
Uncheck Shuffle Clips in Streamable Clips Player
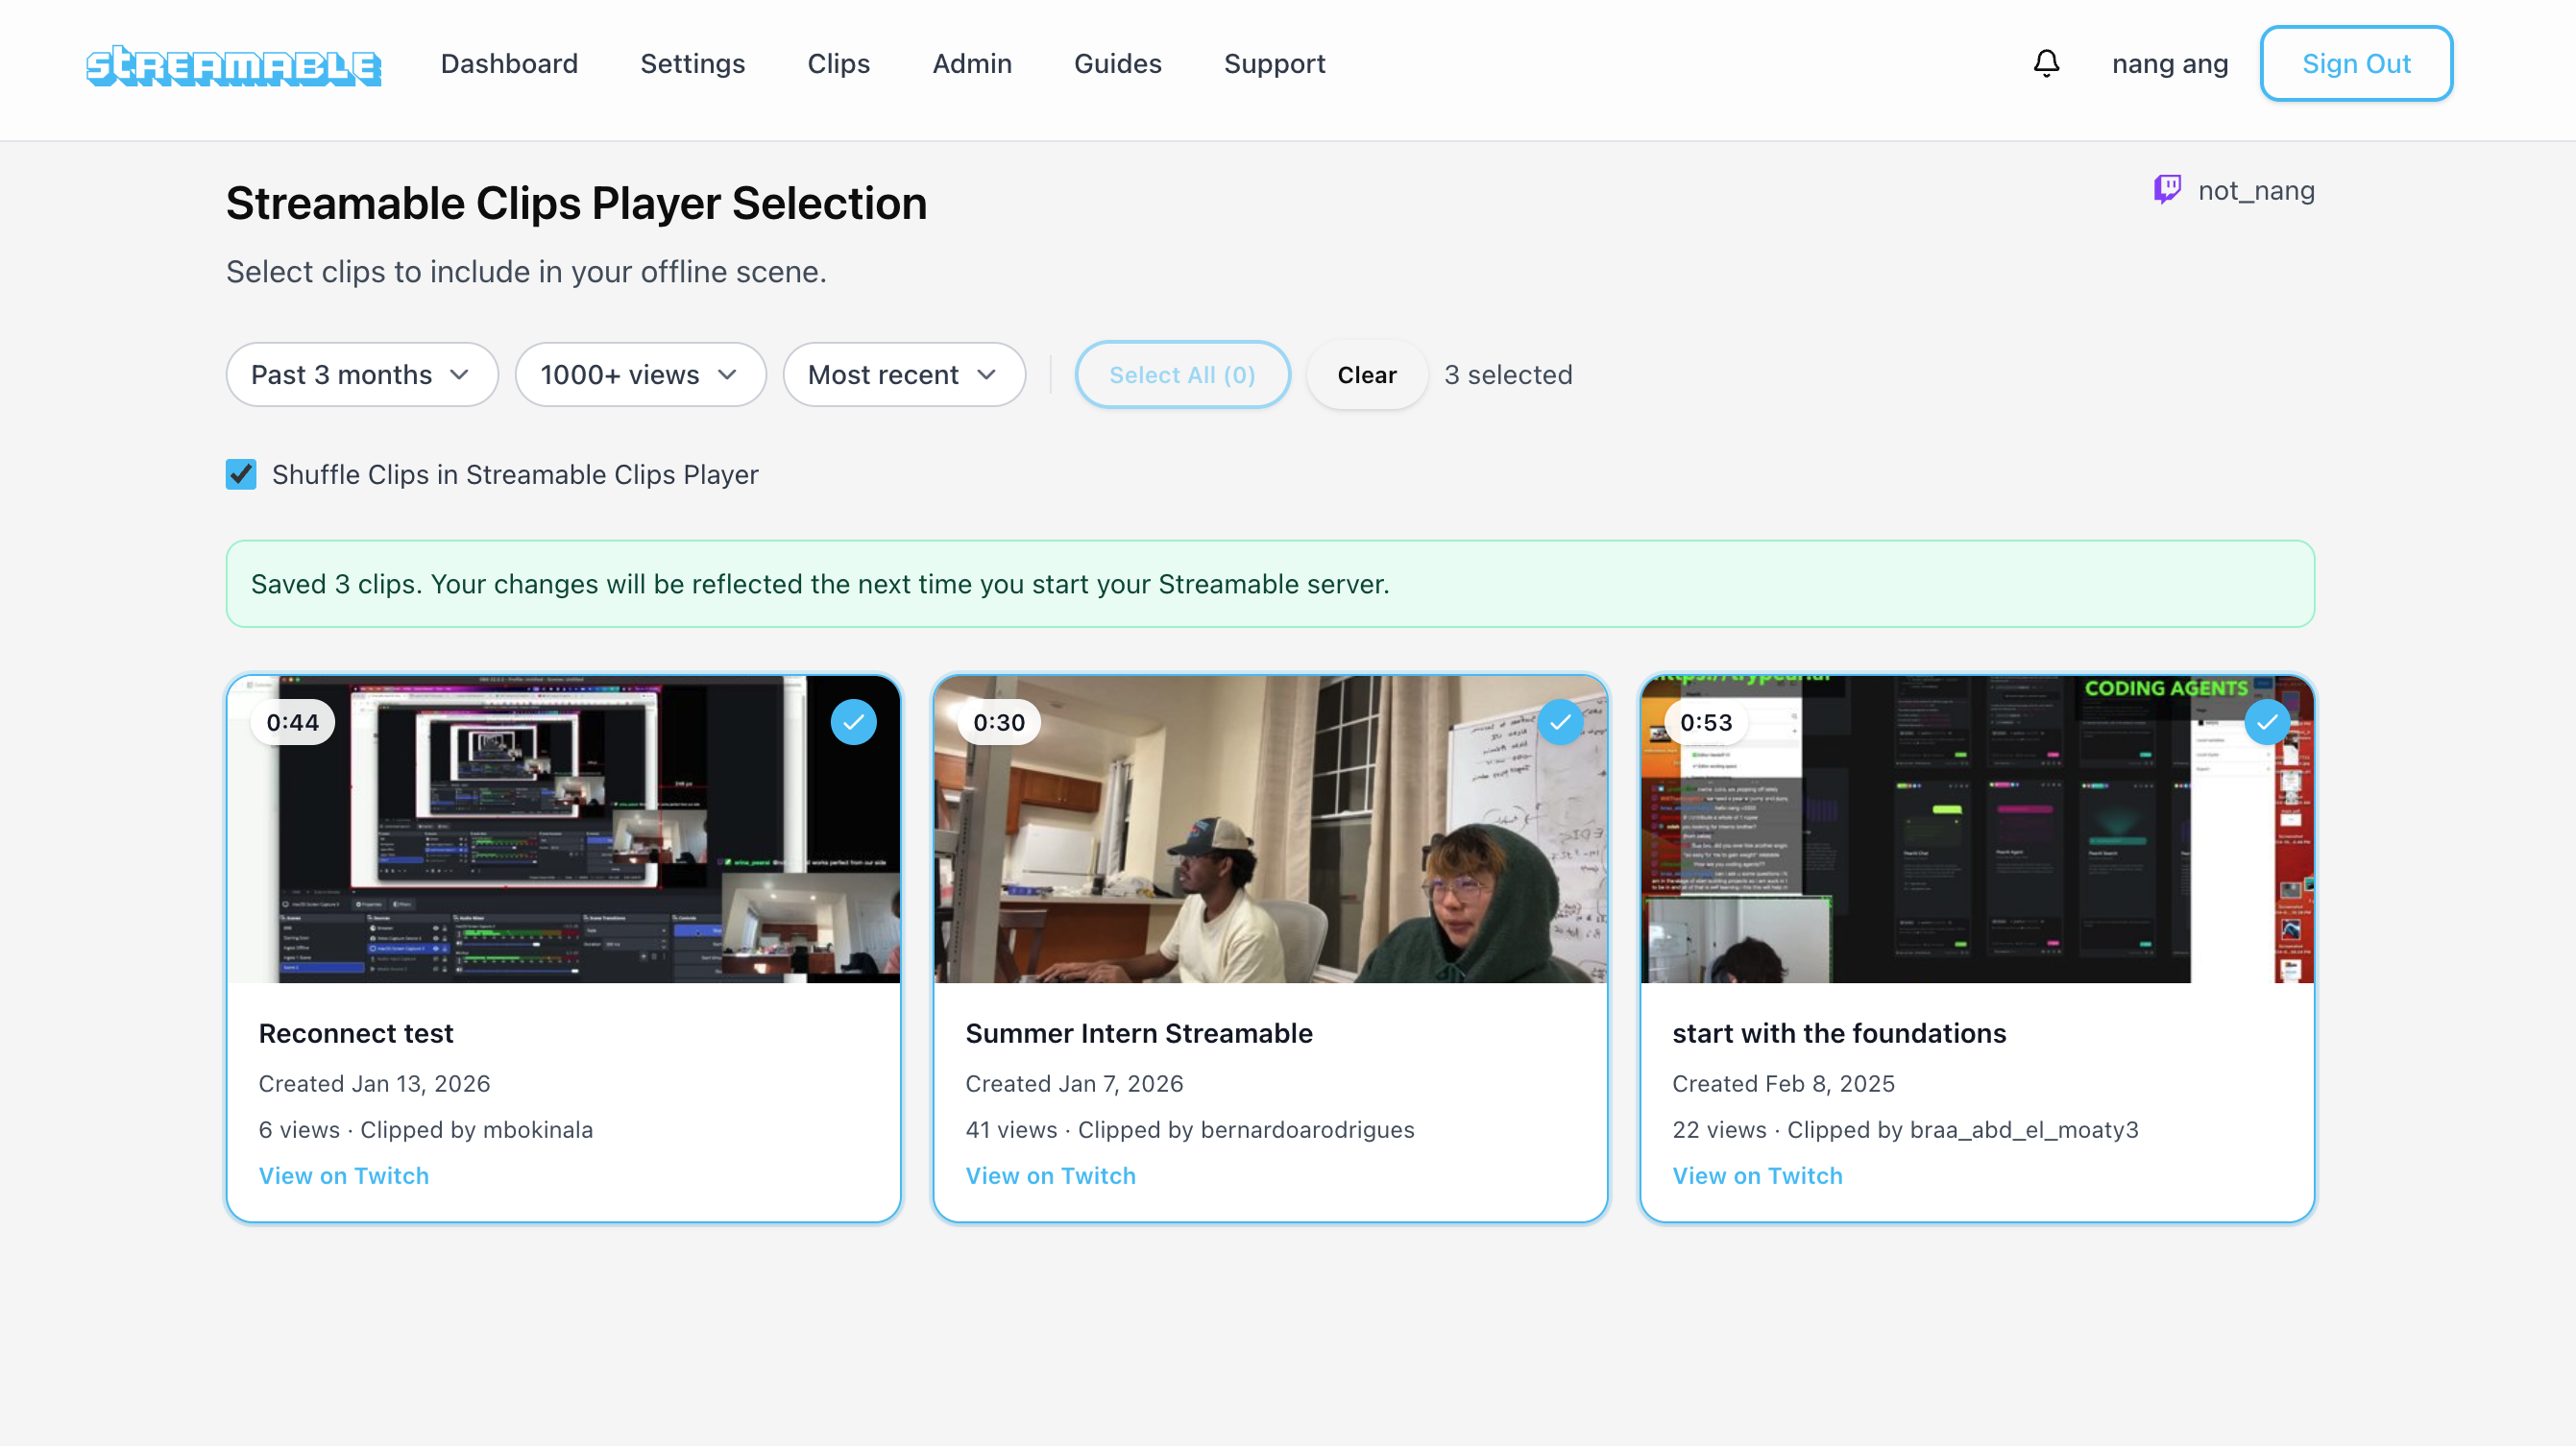[240, 474]
